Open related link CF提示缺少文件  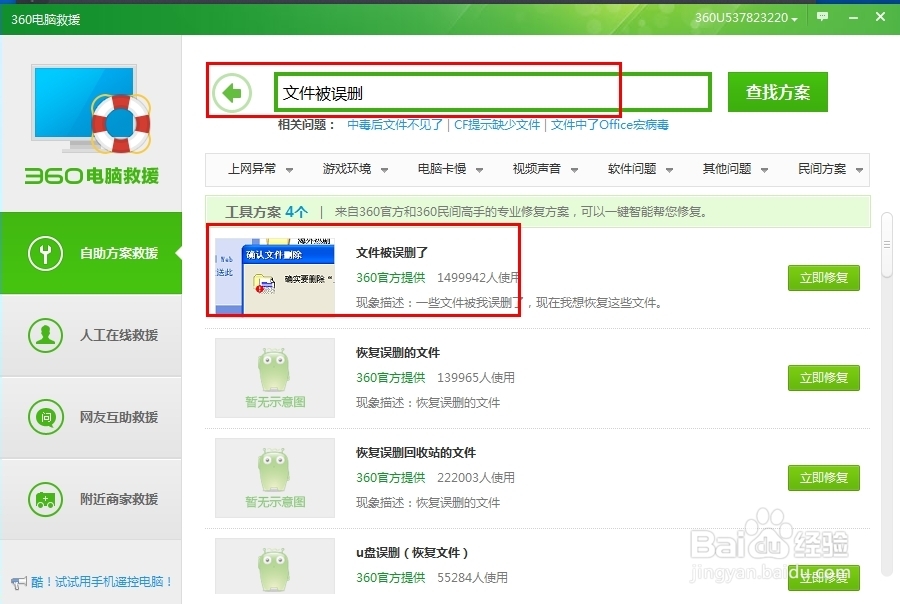click(497, 125)
